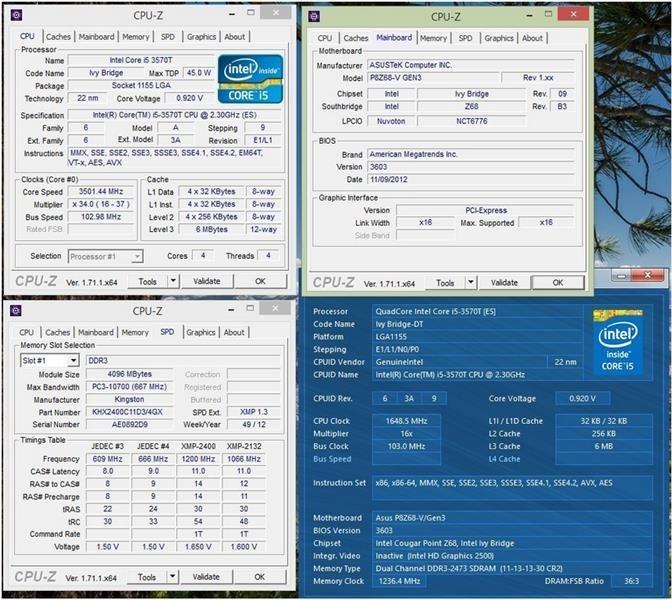The height and width of the screenshot is (600, 672).
Task: Minimize the top-left CPU-Z window
Action: tap(232, 14)
